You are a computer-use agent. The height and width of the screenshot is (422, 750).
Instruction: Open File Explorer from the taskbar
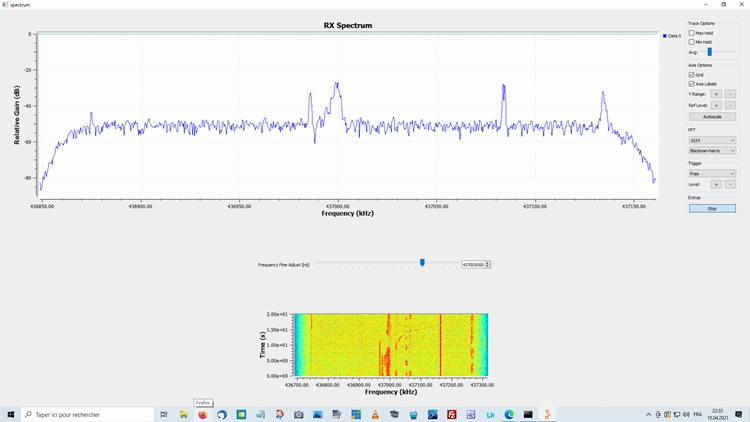click(x=183, y=414)
